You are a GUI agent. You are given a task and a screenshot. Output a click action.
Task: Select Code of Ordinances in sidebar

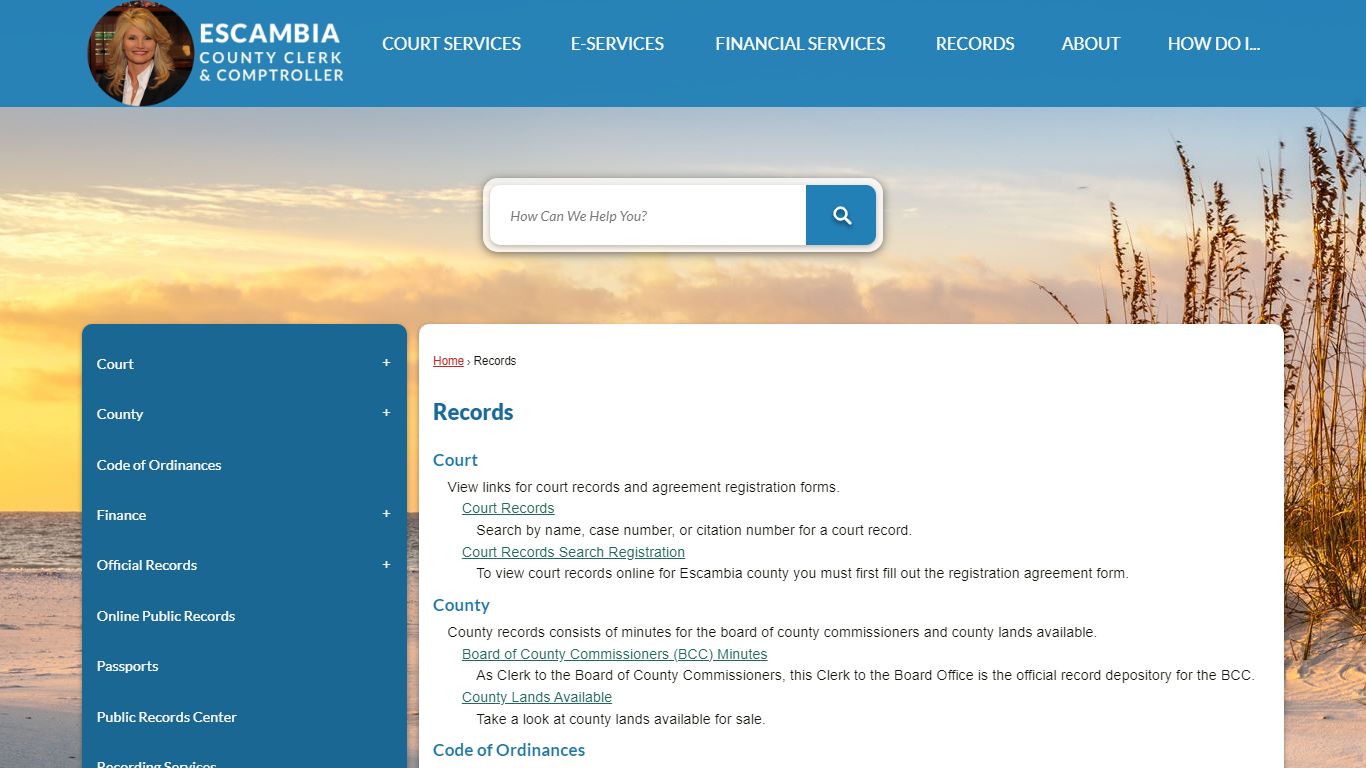(159, 464)
